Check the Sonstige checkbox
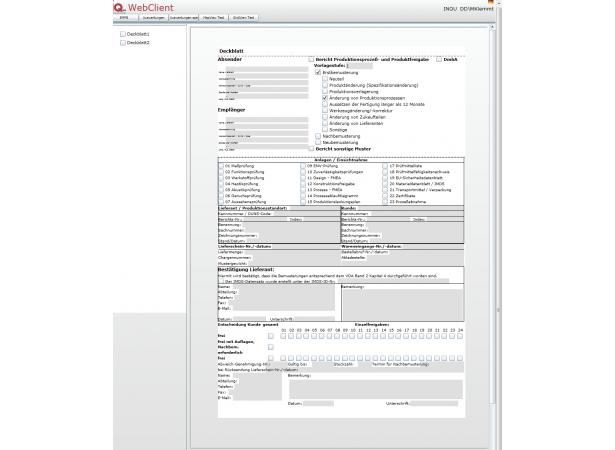615x450 pixels. click(325, 129)
